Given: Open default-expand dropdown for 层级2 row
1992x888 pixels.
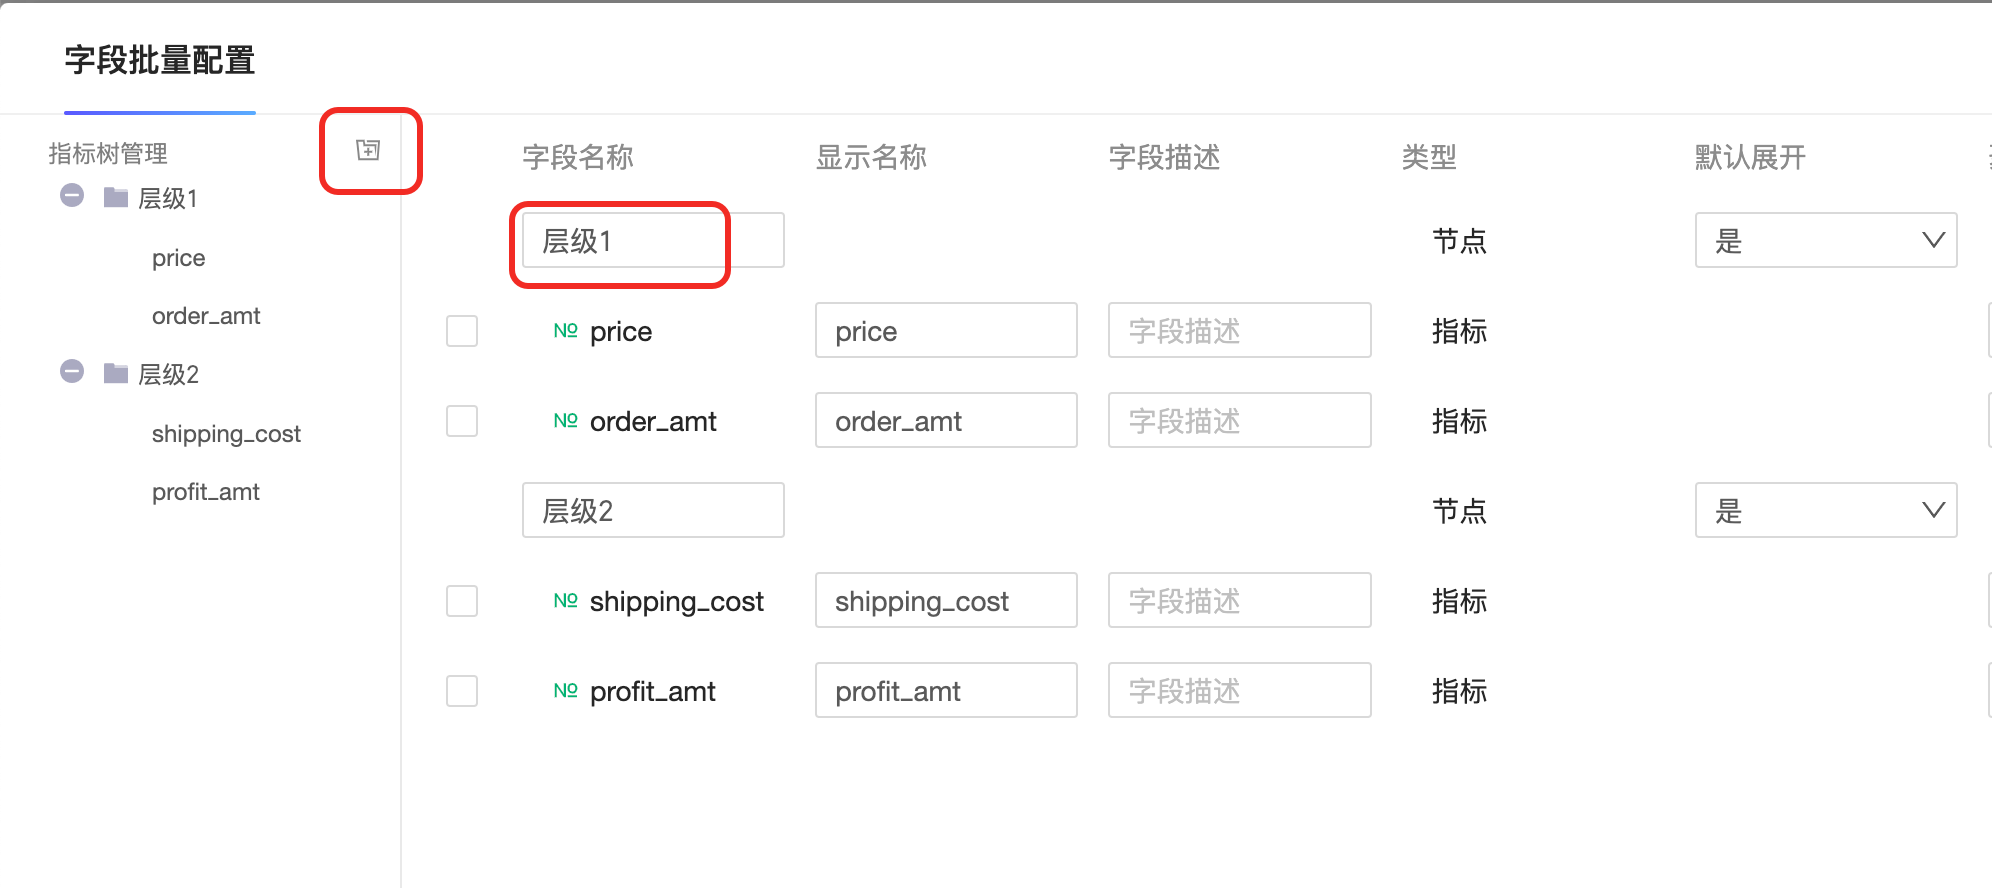Looking at the screenshot, I should [x=1825, y=510].
